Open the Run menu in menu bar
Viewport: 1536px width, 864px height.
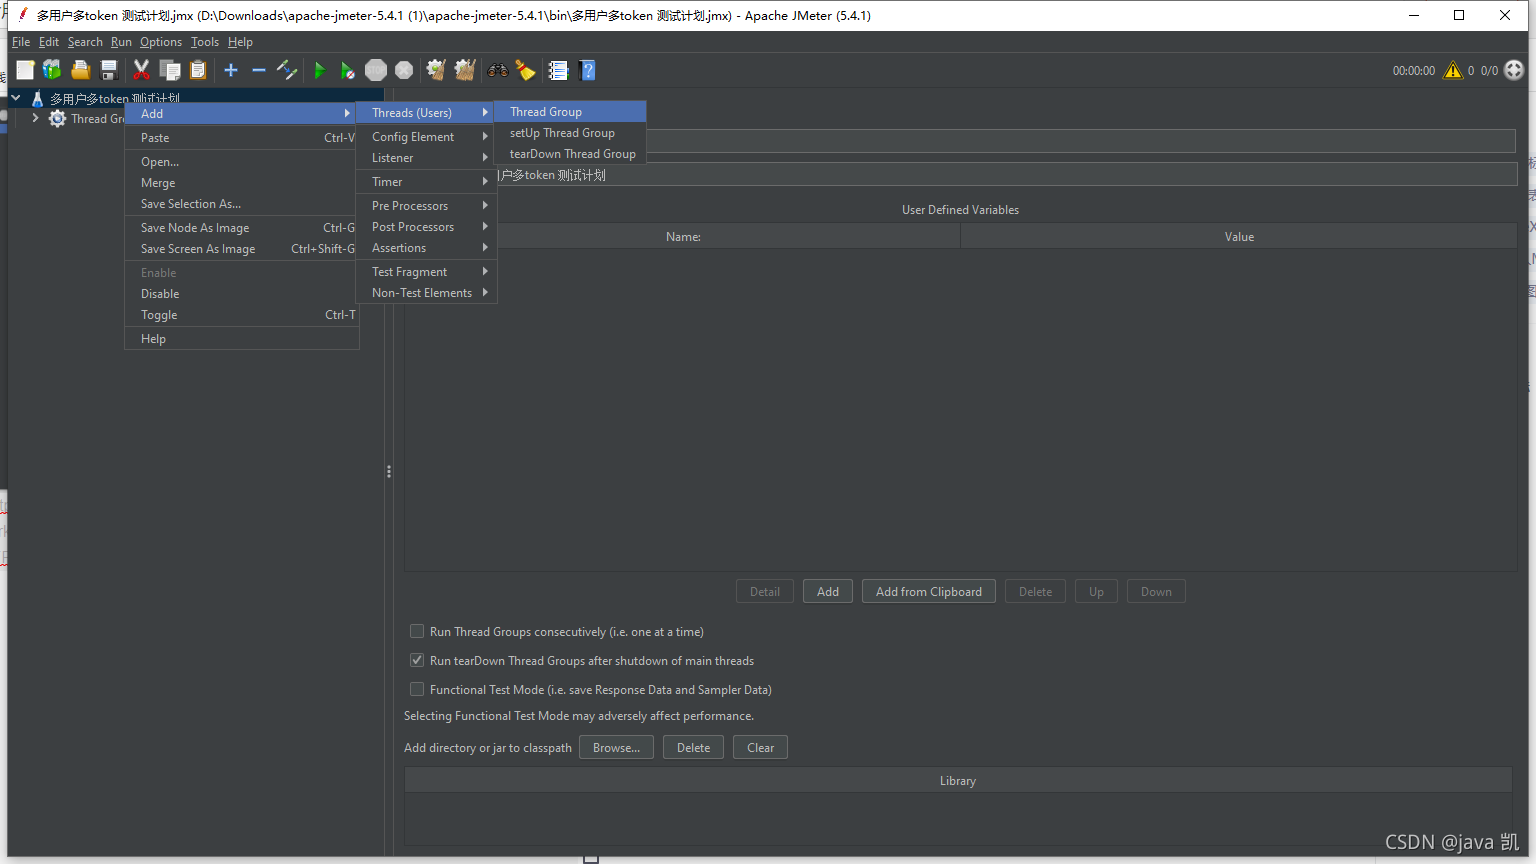point(121,42)
